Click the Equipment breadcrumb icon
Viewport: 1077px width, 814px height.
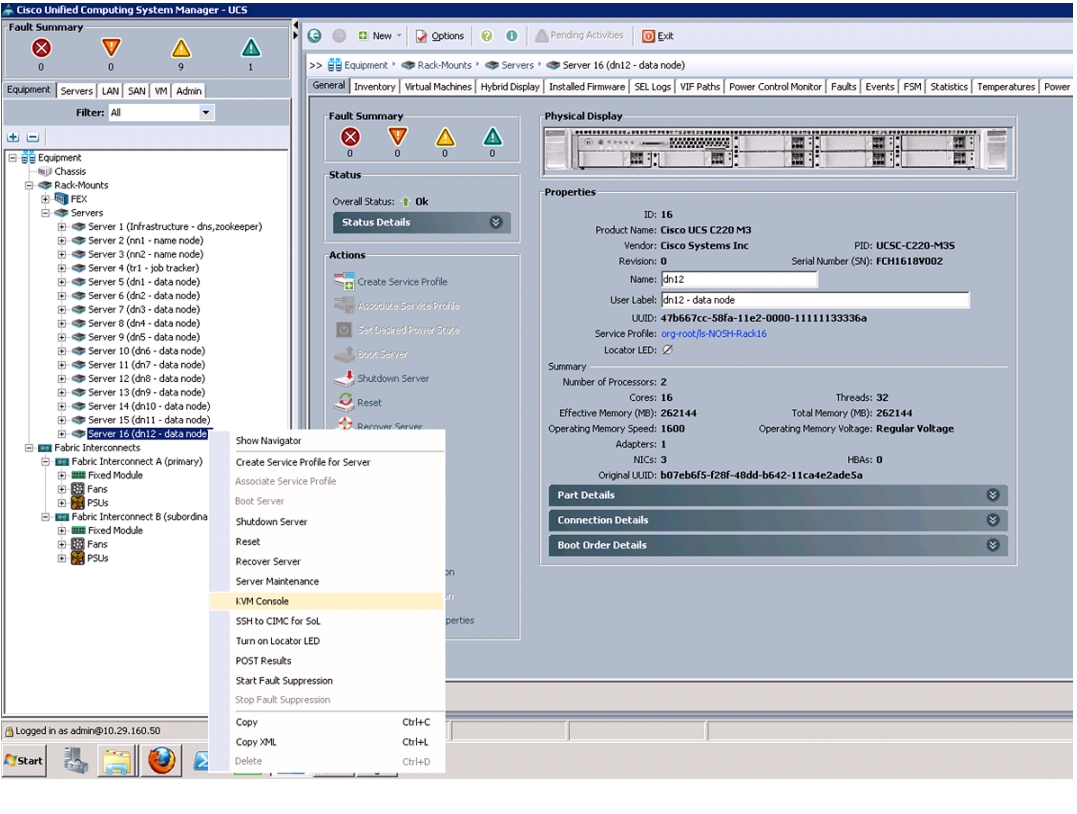(x=335, y=65)
